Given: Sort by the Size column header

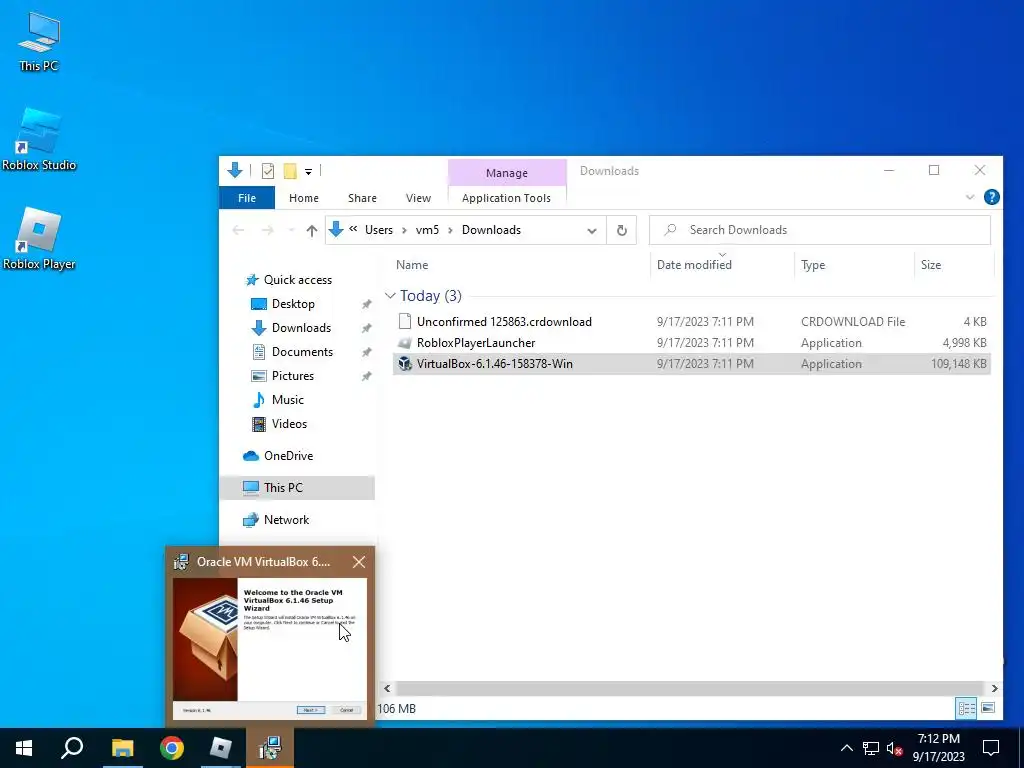Looking at the screenshot, I should click(x=931, y=264).
